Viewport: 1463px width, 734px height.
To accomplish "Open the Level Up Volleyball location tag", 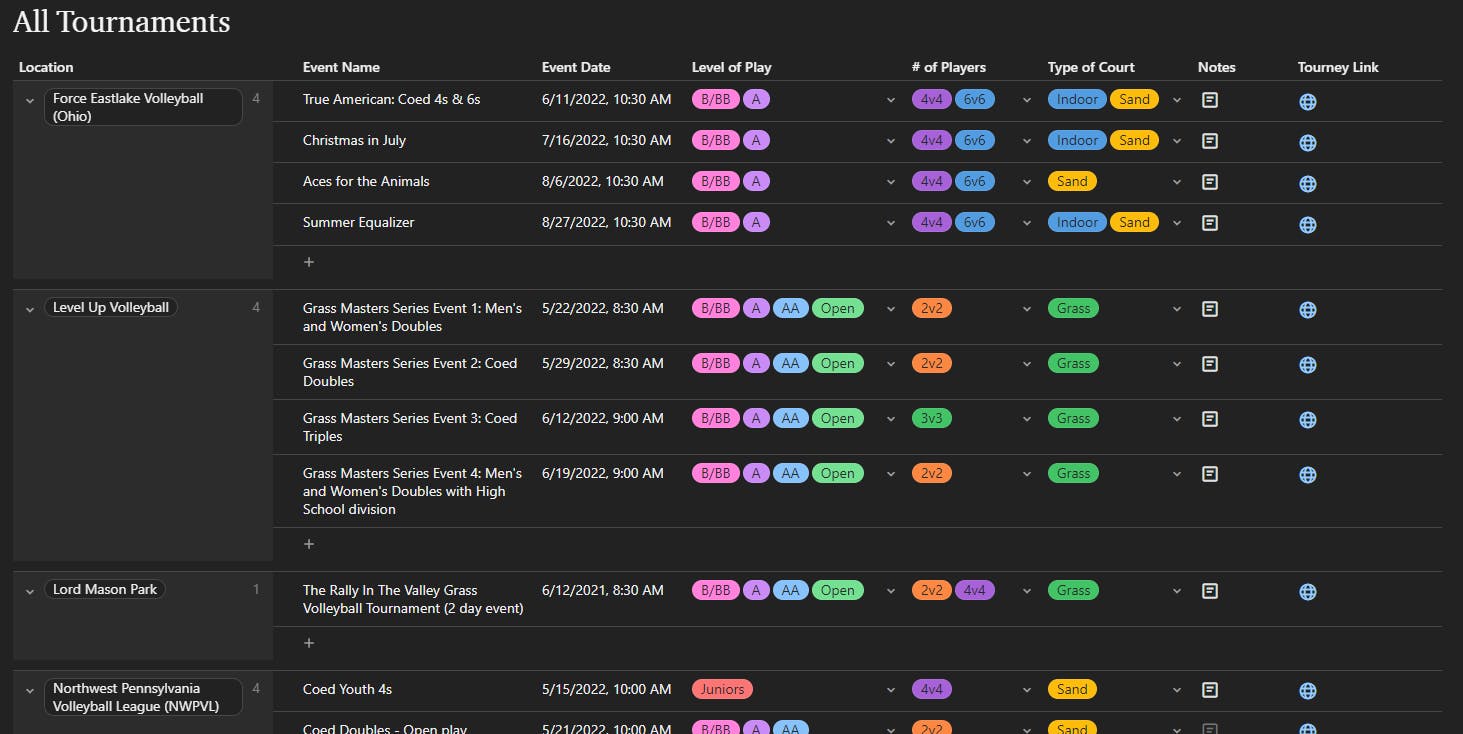I will tap(111, 308).
